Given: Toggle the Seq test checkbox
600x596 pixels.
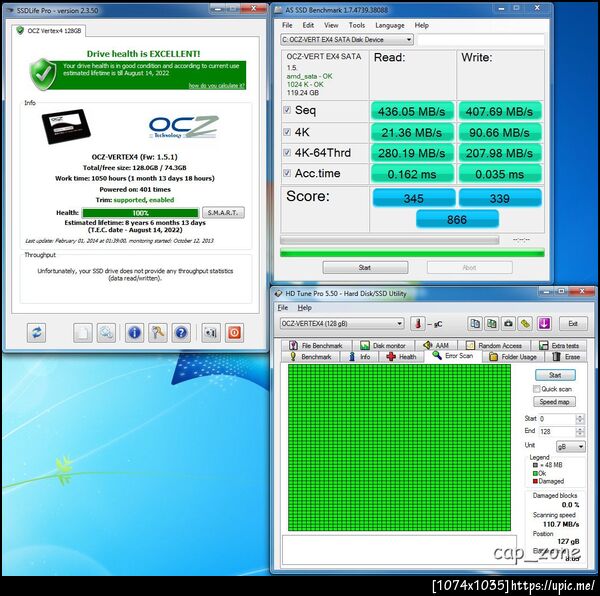Looking at the screenshot, I should tap(287, 110).
